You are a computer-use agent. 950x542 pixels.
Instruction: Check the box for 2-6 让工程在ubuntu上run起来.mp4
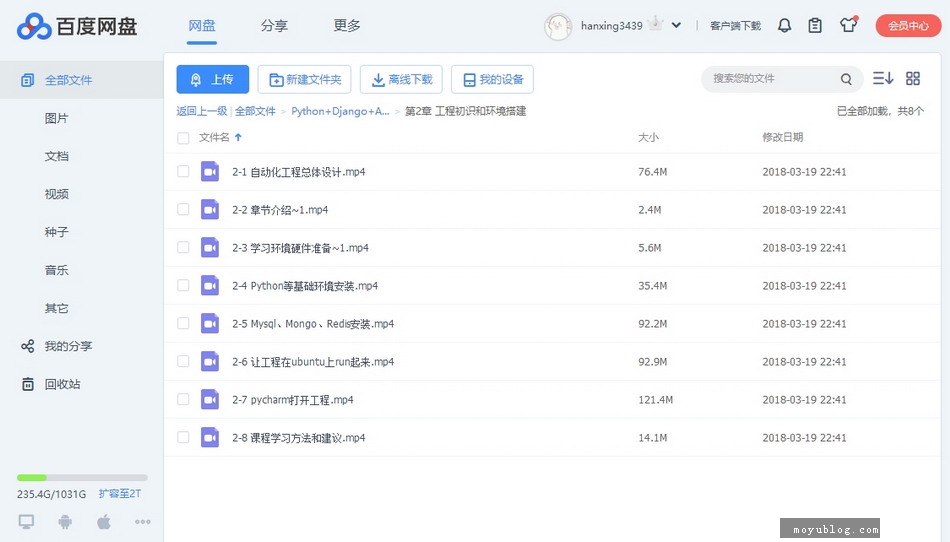tap(183, 362)
